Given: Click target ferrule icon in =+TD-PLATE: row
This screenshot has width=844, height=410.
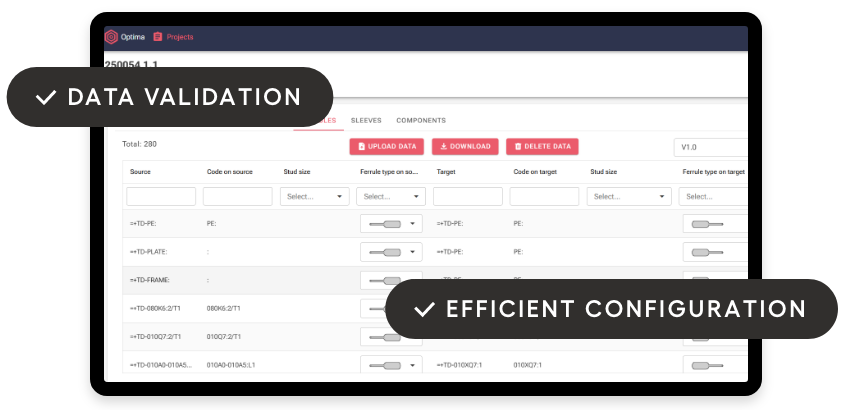Looking at the screenshot, I should click(x=701, y=252).
